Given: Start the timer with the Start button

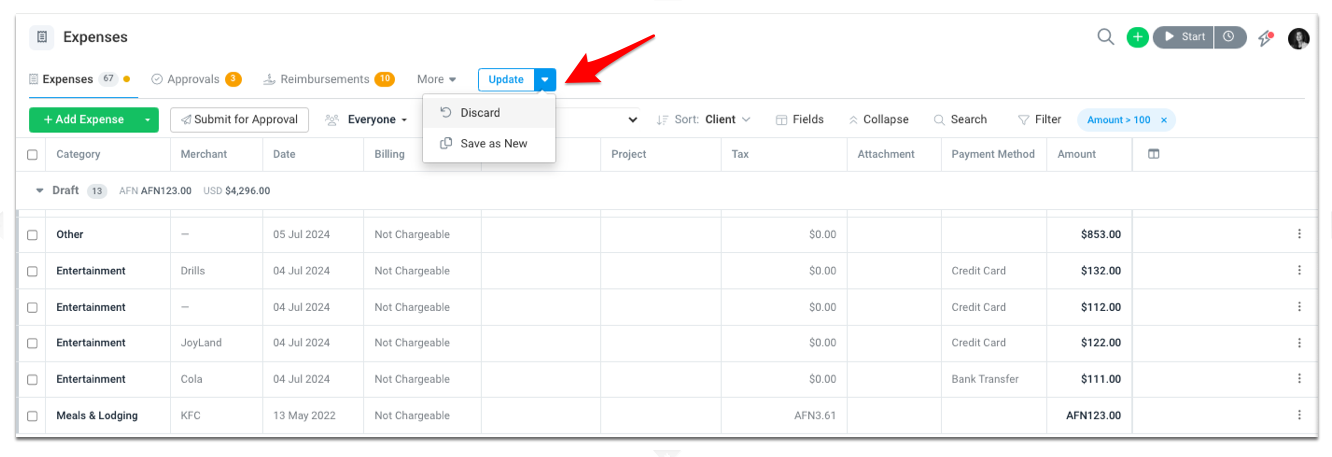Looking at the screenshot, I should point(1183,37).
